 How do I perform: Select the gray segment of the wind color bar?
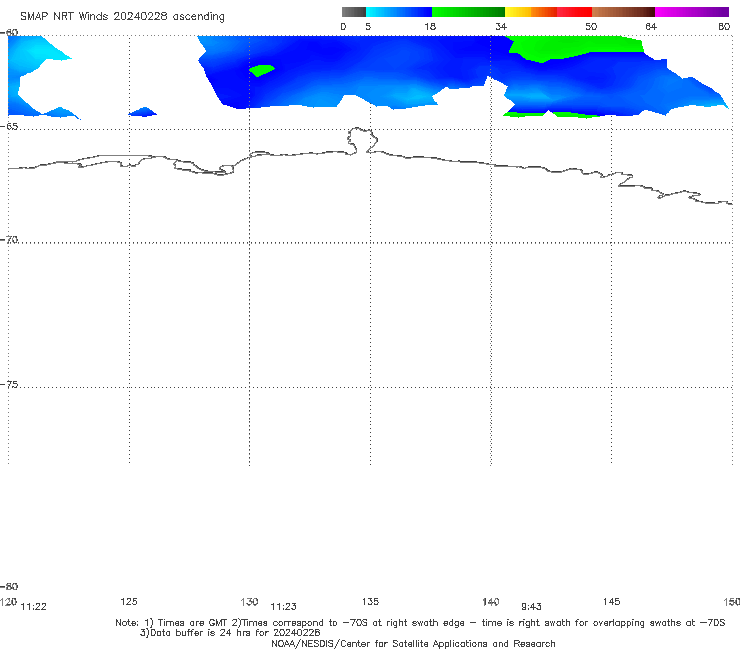[354, 12]
